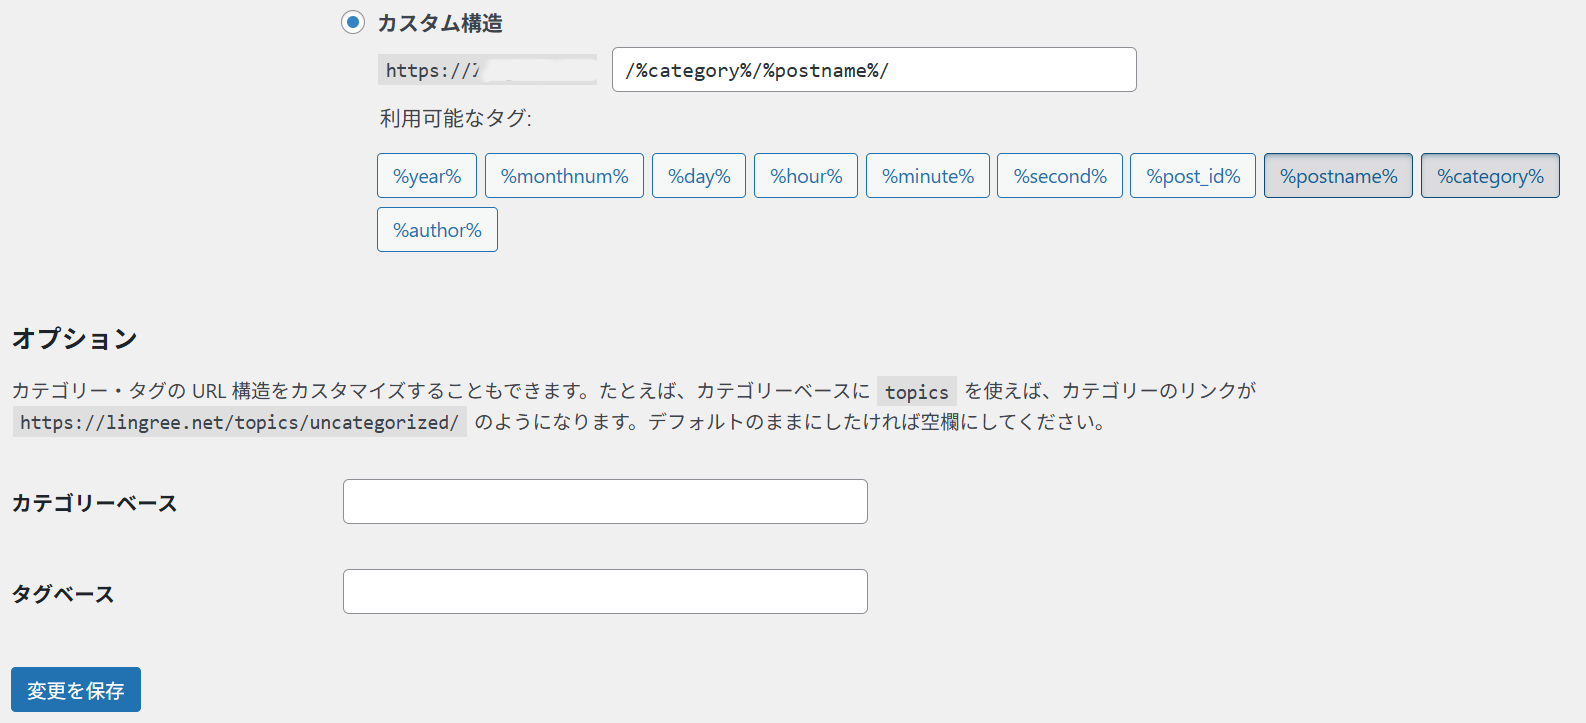Screen dimensions: 1586x723
Task: Toggle the active %postname% tag
Action: (x=1338, y=176)
